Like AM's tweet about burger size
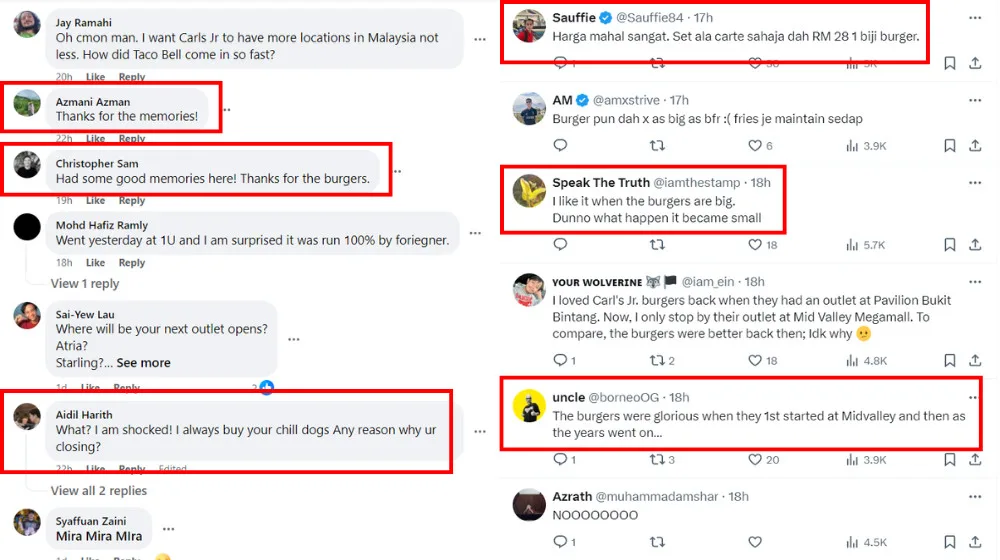The height and width of the screenshot is (560, 1000). [x=755, y=146]
